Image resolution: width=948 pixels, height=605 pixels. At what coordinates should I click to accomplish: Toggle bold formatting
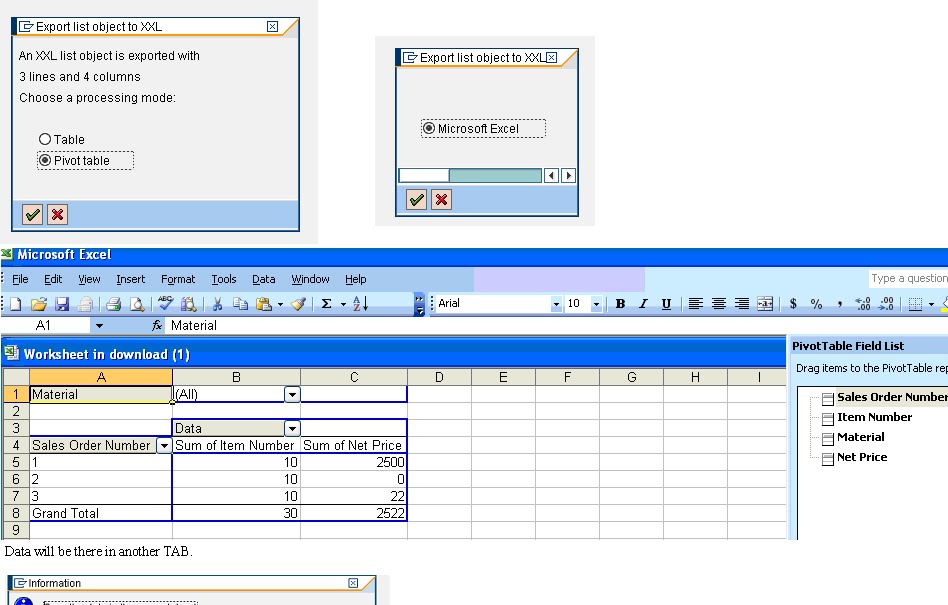(620, 305)
